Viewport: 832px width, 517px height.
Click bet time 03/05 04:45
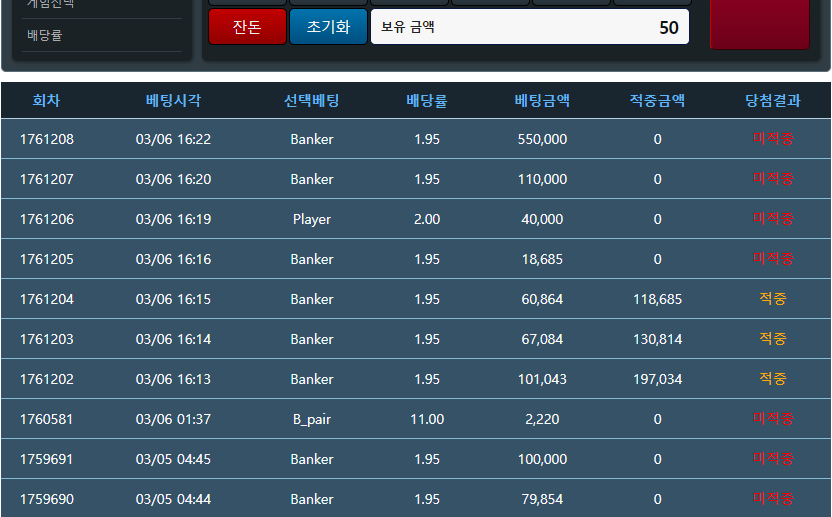[174, 459]
